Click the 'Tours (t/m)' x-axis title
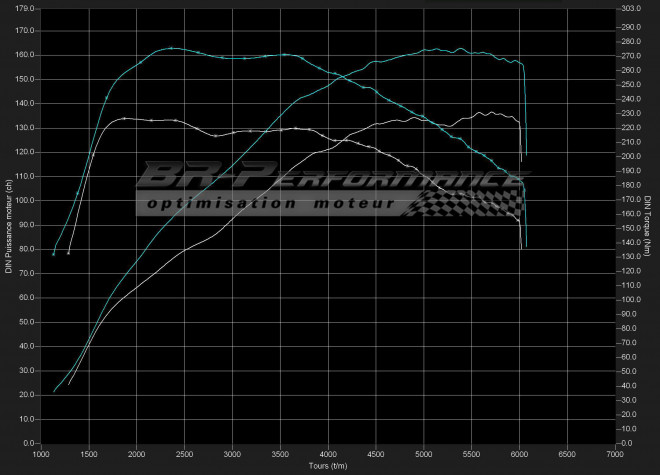Image resolution: width=660 pixels, height=475 pixels. pyautogui.click(x=328, y=465)
